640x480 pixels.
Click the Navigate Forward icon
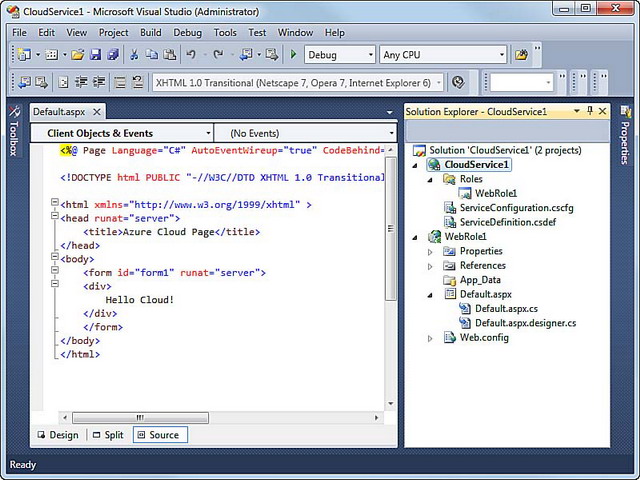tap(272, 55)
